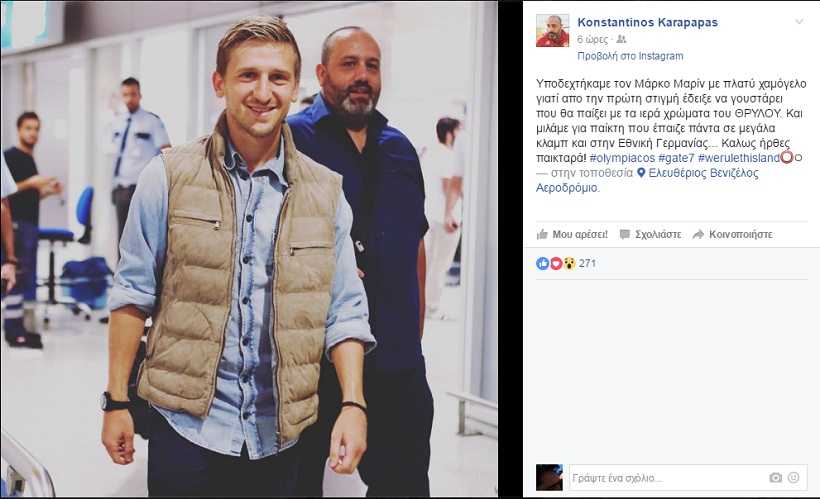Open the emoji smiley picker icon
The height and width of the screenshot is (499, 820).
[x=793, y=478]
